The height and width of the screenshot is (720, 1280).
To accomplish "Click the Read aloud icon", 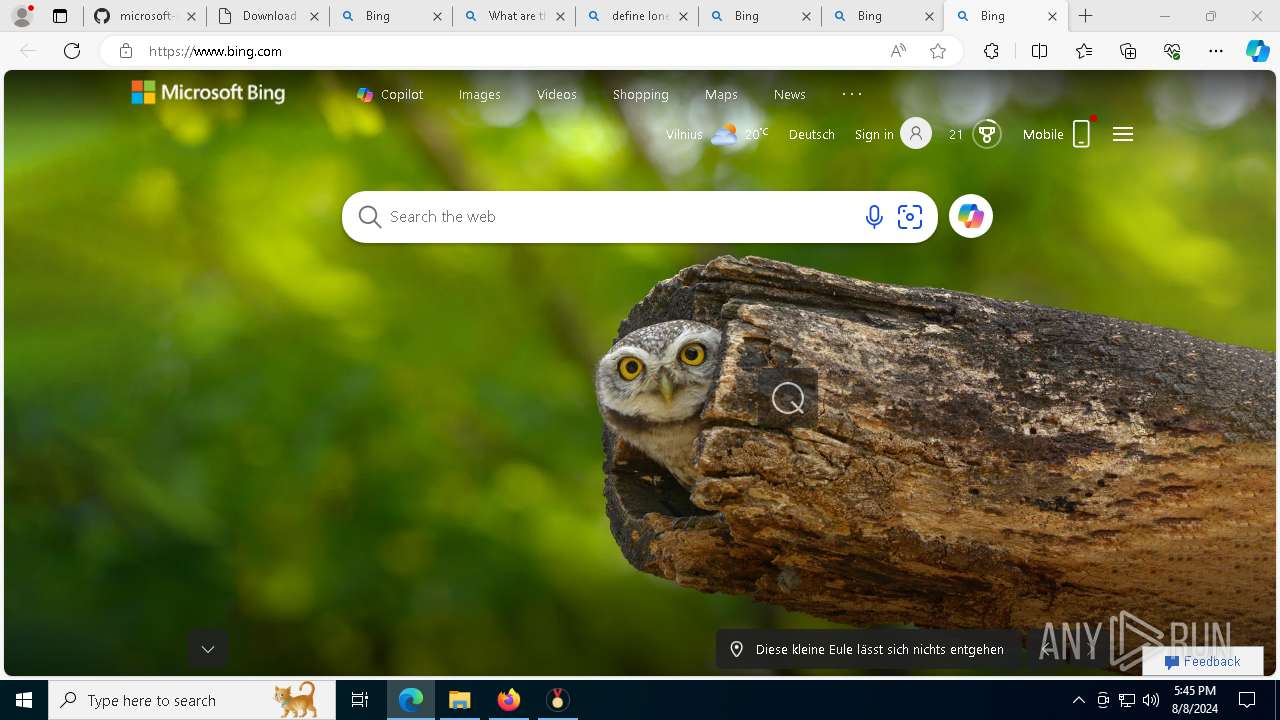I will 898,51.
